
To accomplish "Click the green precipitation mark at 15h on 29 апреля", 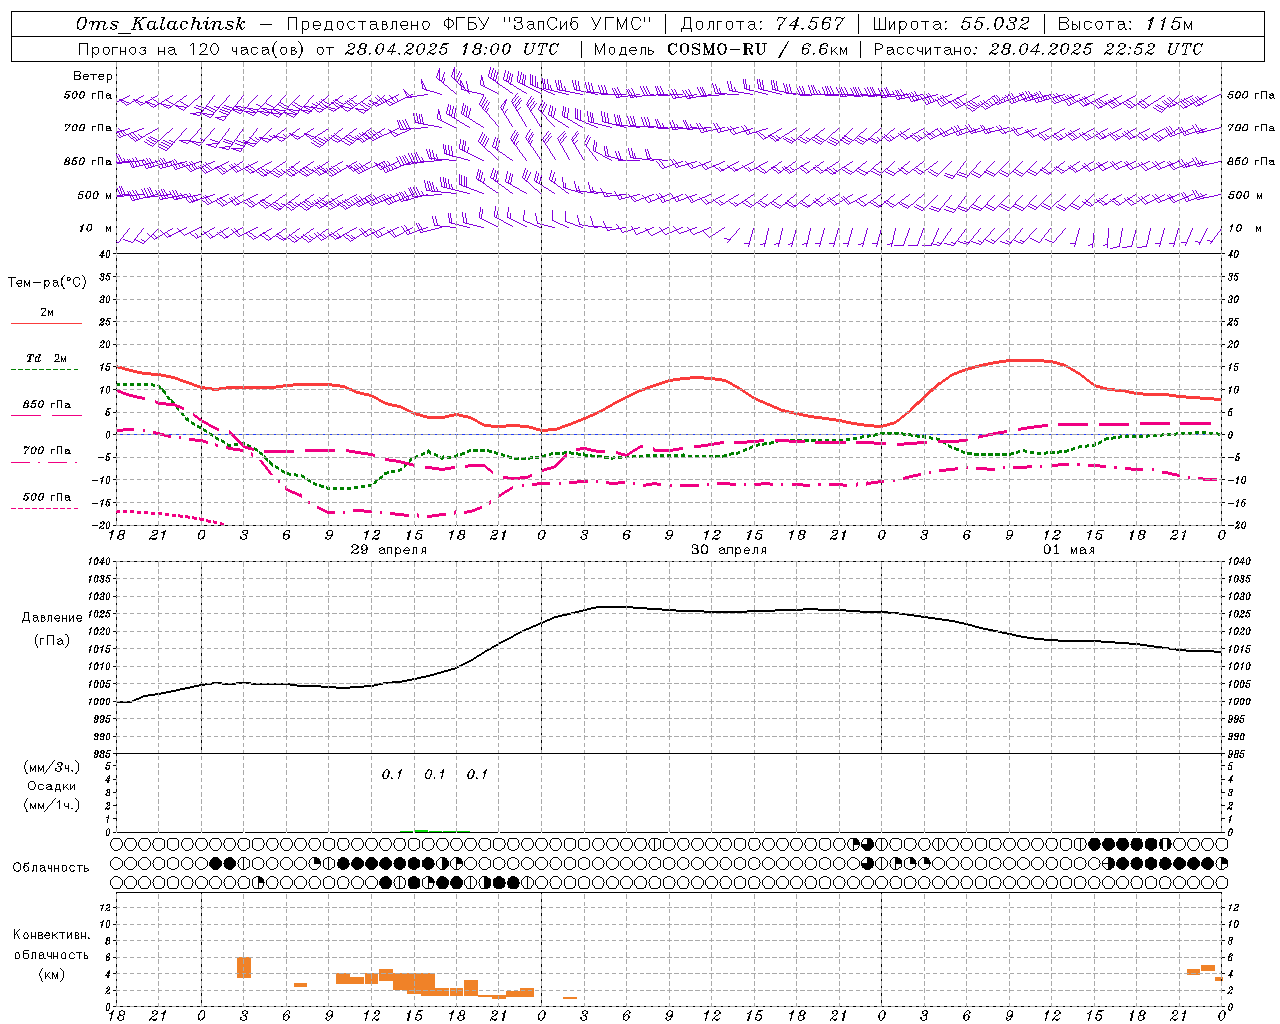I will coord(421,830).
